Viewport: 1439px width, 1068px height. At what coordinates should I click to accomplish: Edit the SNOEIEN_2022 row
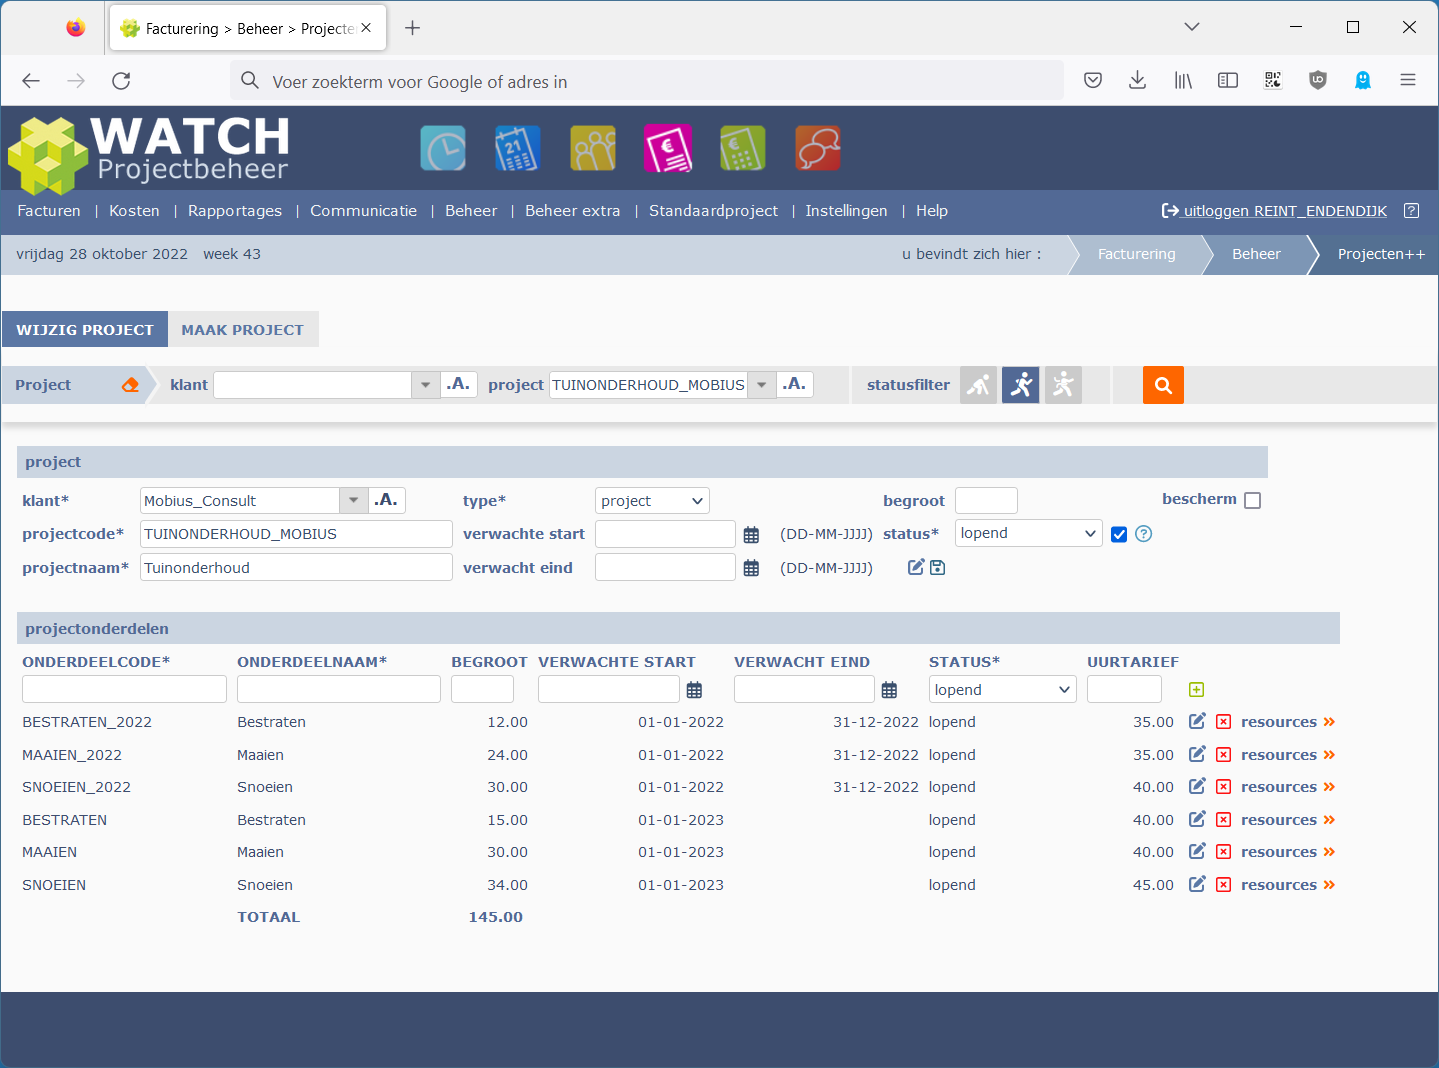(1197, 786)
